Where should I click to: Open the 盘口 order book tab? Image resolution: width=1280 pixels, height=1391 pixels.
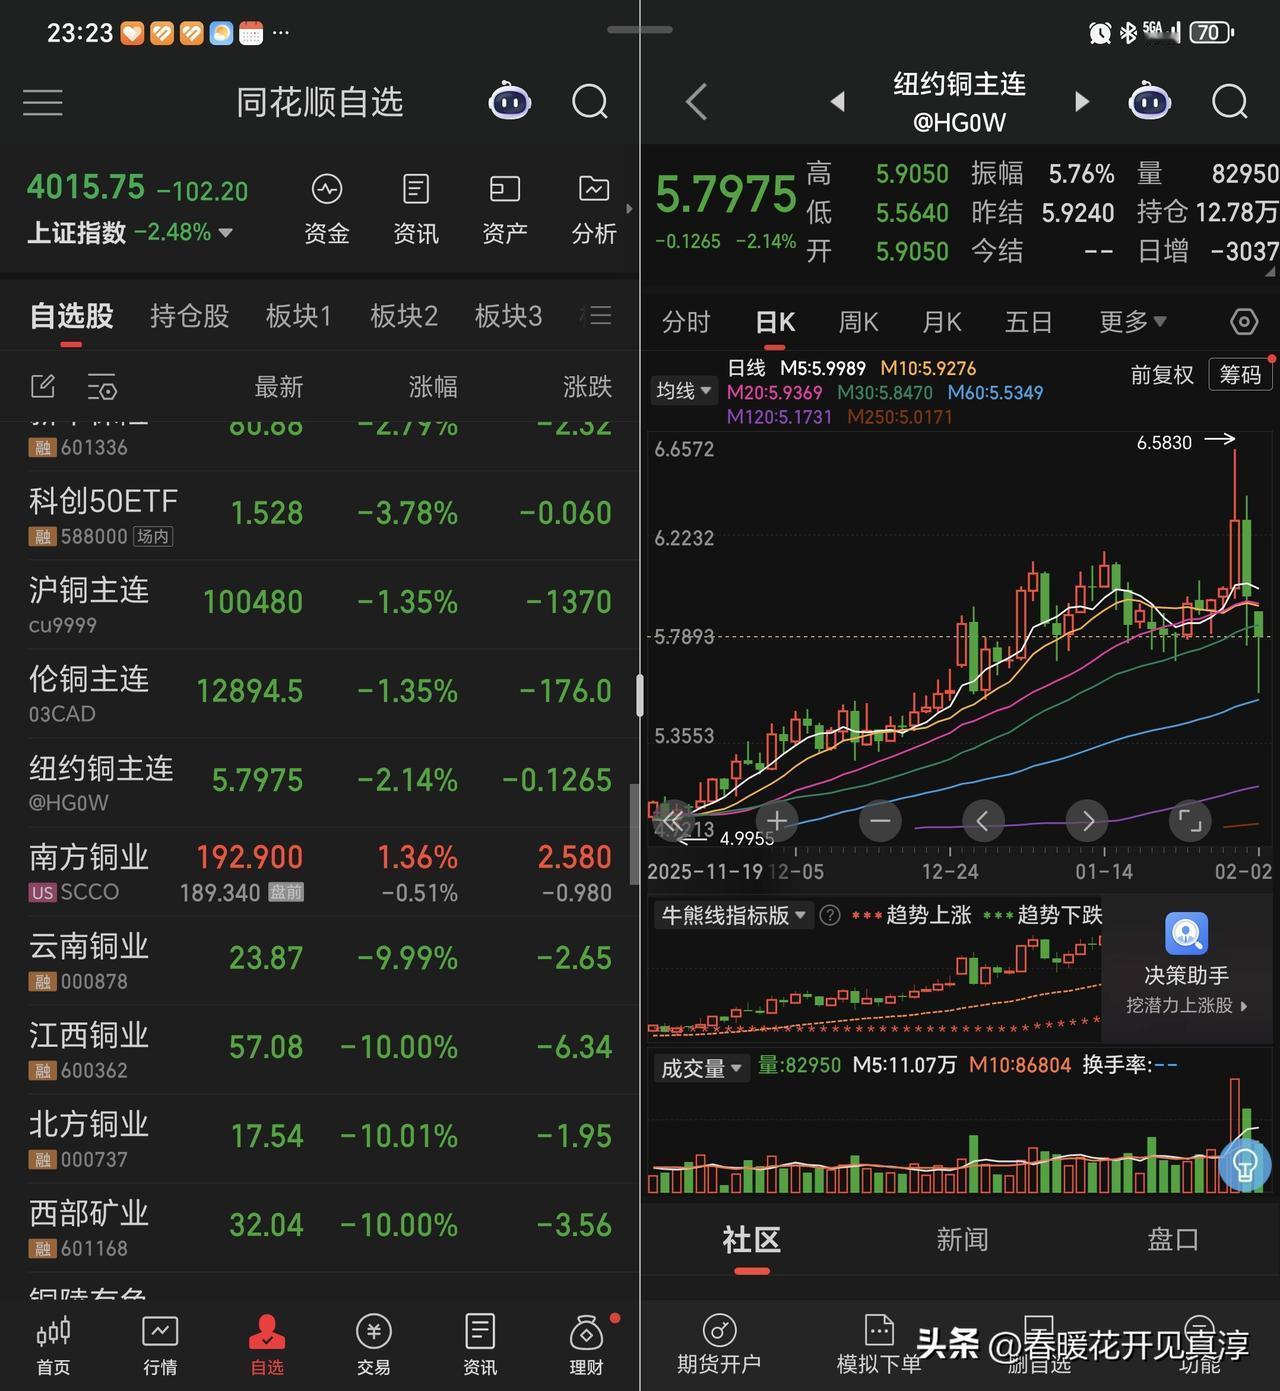[1172, 1240]
